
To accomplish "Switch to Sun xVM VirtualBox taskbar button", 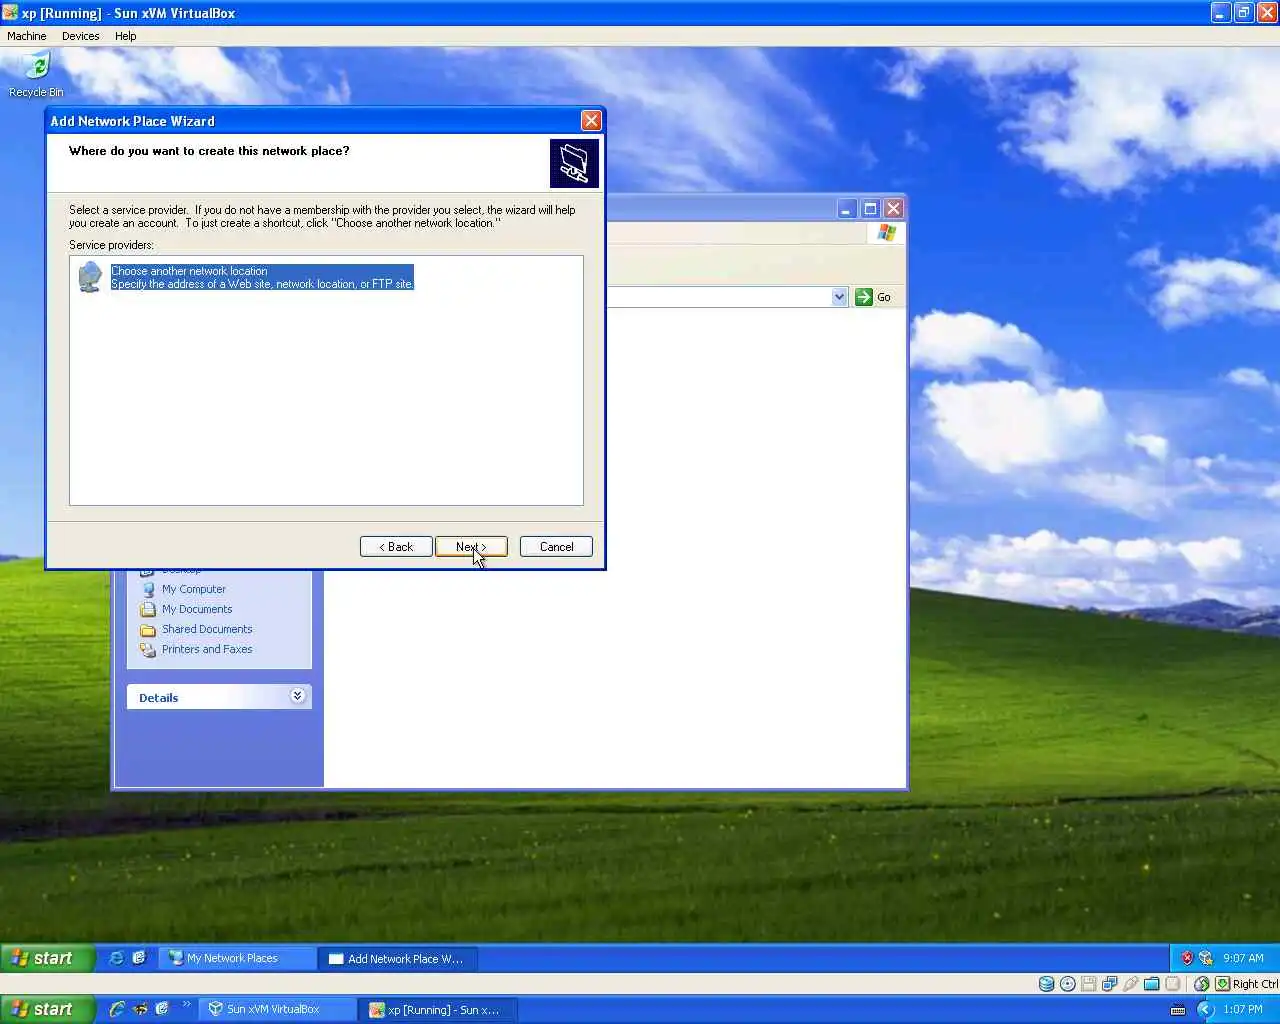I will (x=277, y=1009).
